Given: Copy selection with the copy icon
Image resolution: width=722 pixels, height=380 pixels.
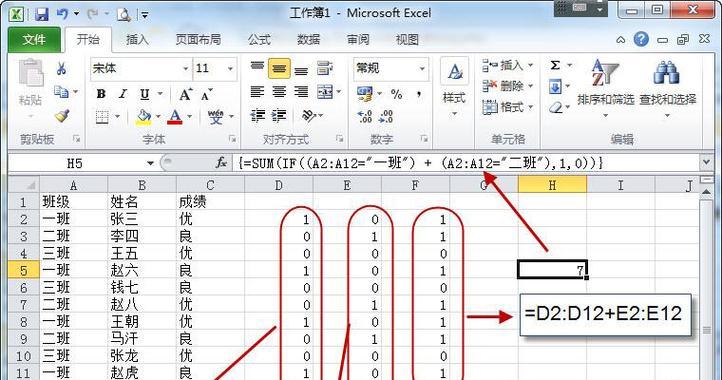Looking at the screenshot, I should click(x=61, y=92).
